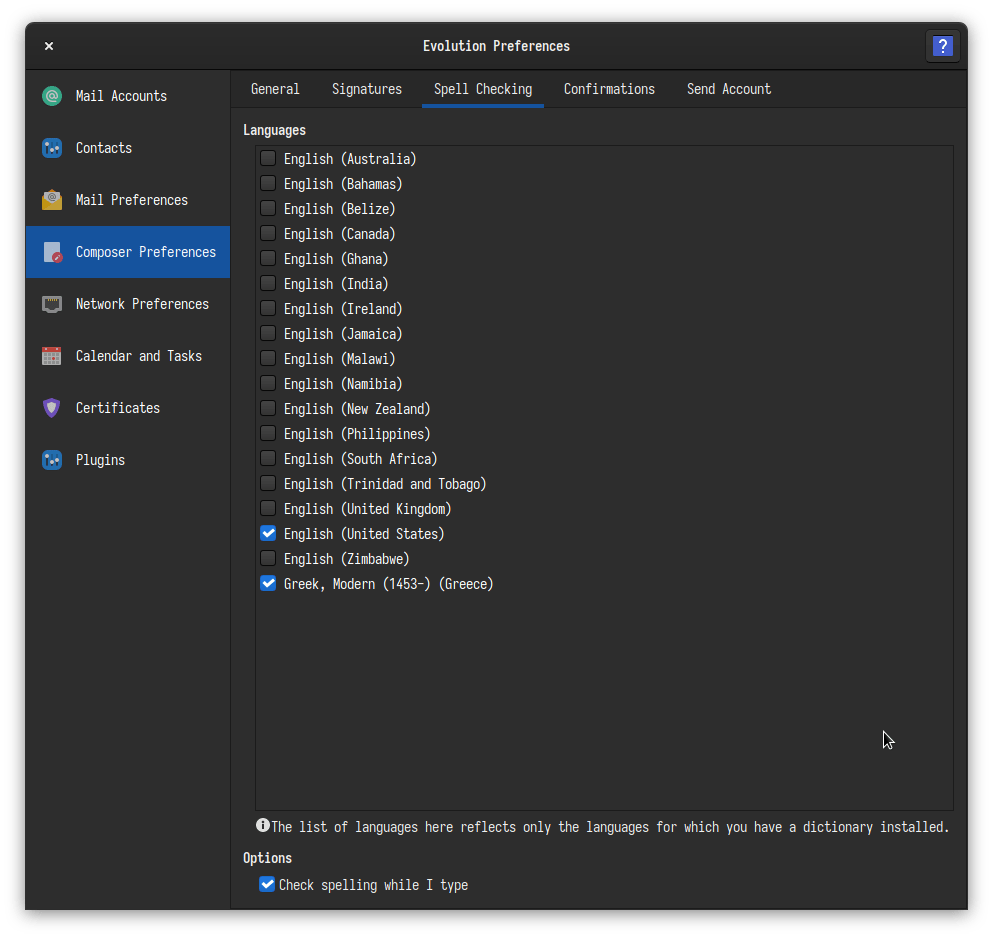The image size is (993, 938).
Task: Open the help question mark button
Action: click(942, 46)
